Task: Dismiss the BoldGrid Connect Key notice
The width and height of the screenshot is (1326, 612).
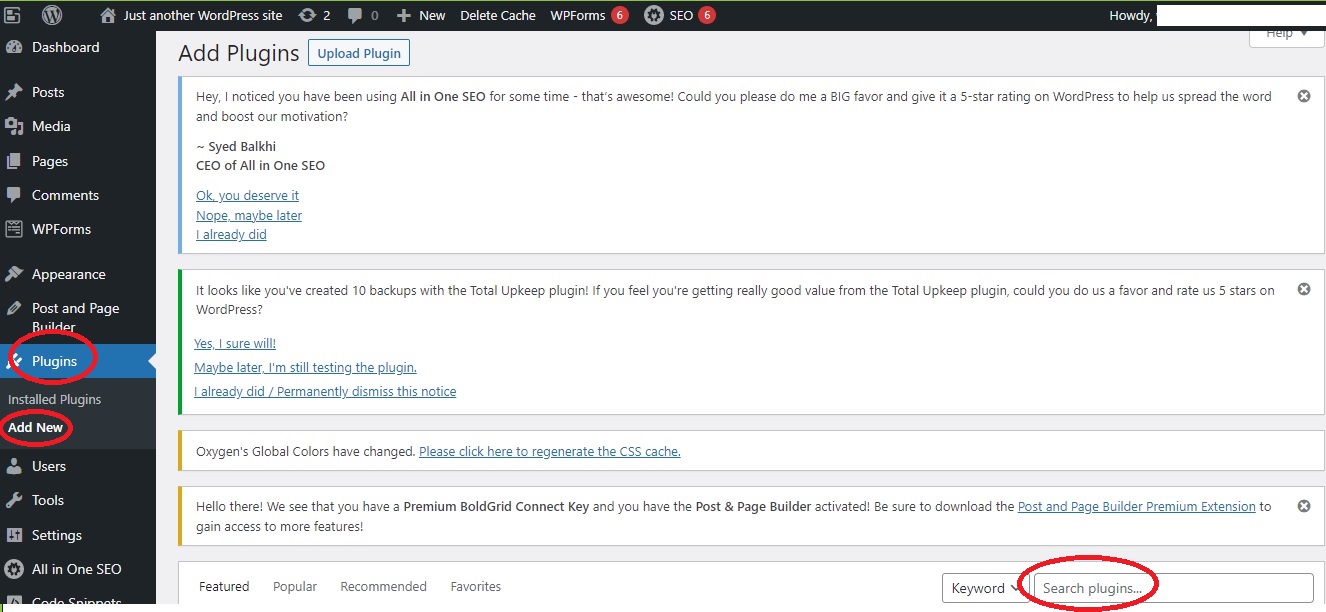Action: pos(1304,506)
